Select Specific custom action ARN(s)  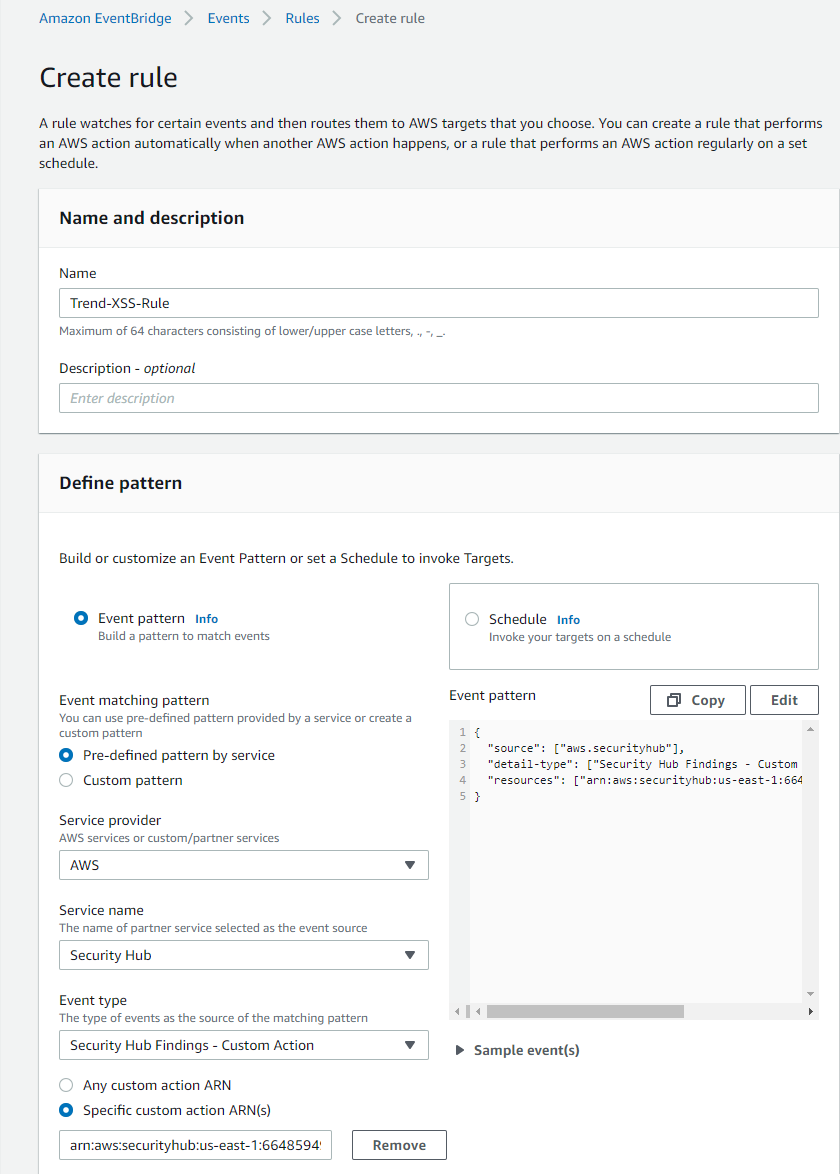pos(66,1110)
